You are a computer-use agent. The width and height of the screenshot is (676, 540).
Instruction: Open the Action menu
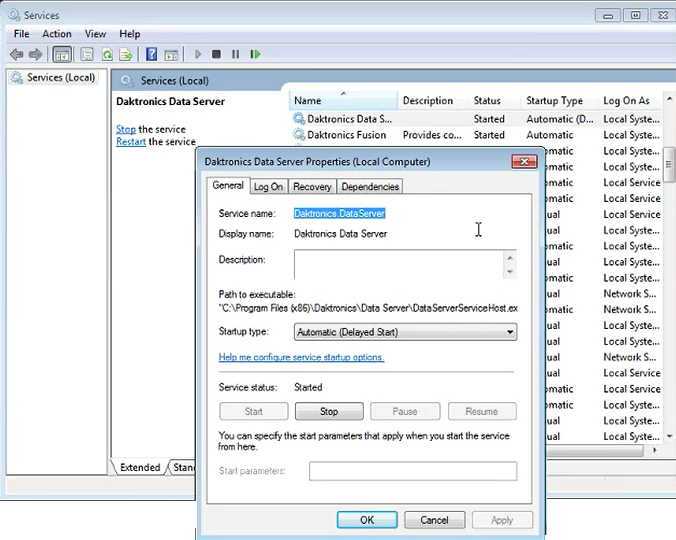point(57,34)
